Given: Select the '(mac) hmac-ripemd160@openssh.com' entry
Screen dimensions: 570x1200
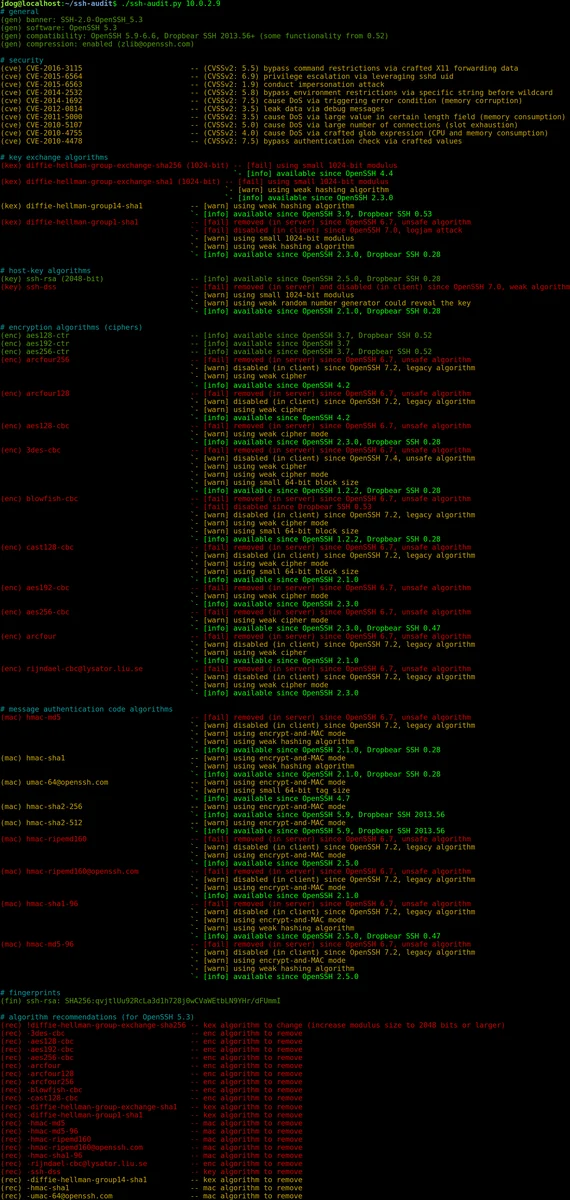Looking at the screenshot, I should pyautogui.click(x=69, y=871).
